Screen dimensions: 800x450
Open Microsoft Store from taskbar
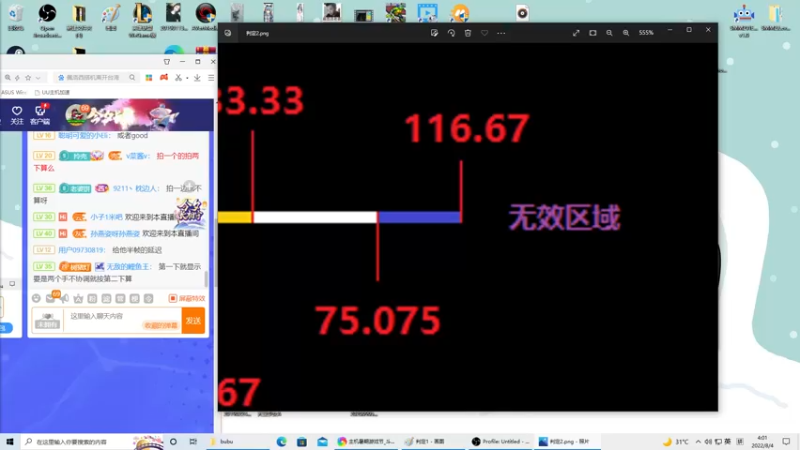302,441
